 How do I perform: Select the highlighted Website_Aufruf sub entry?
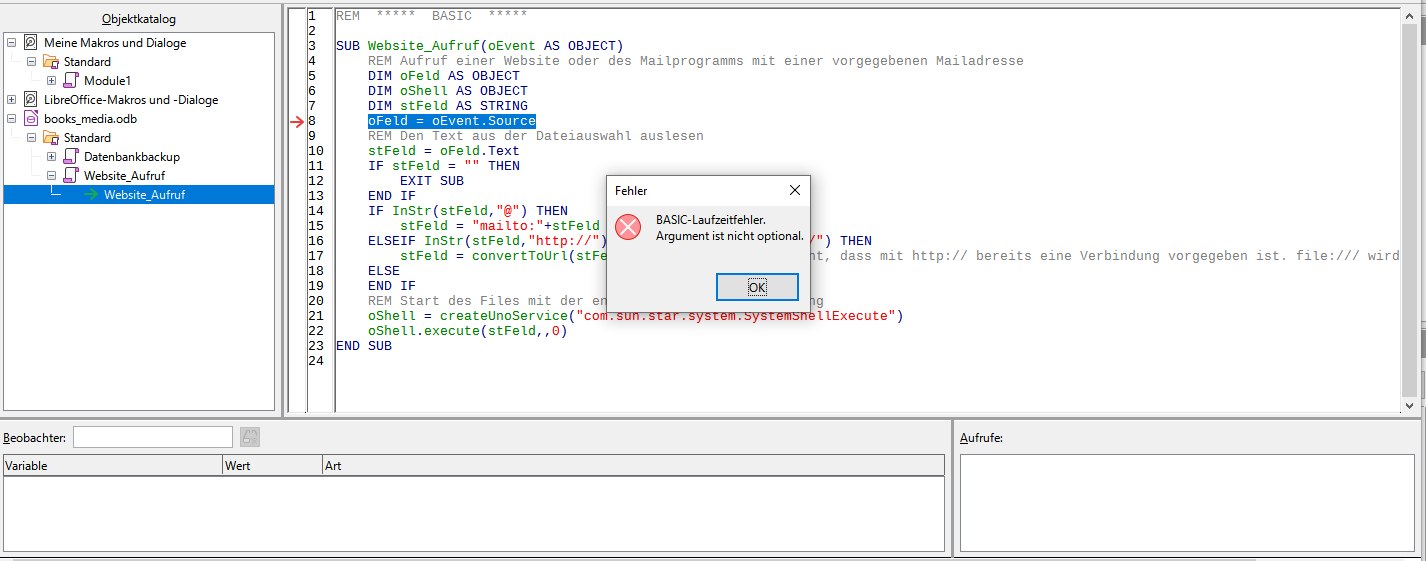pyautogui.click(x=144, y=195)
